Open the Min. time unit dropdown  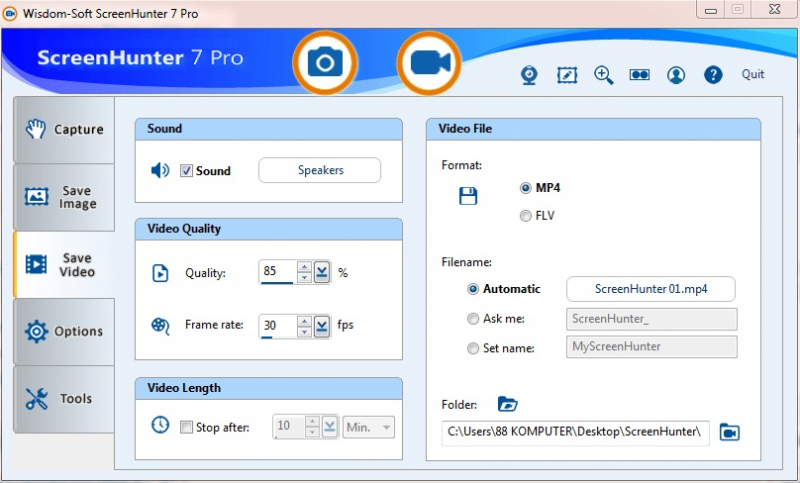[x=369, y=427]
